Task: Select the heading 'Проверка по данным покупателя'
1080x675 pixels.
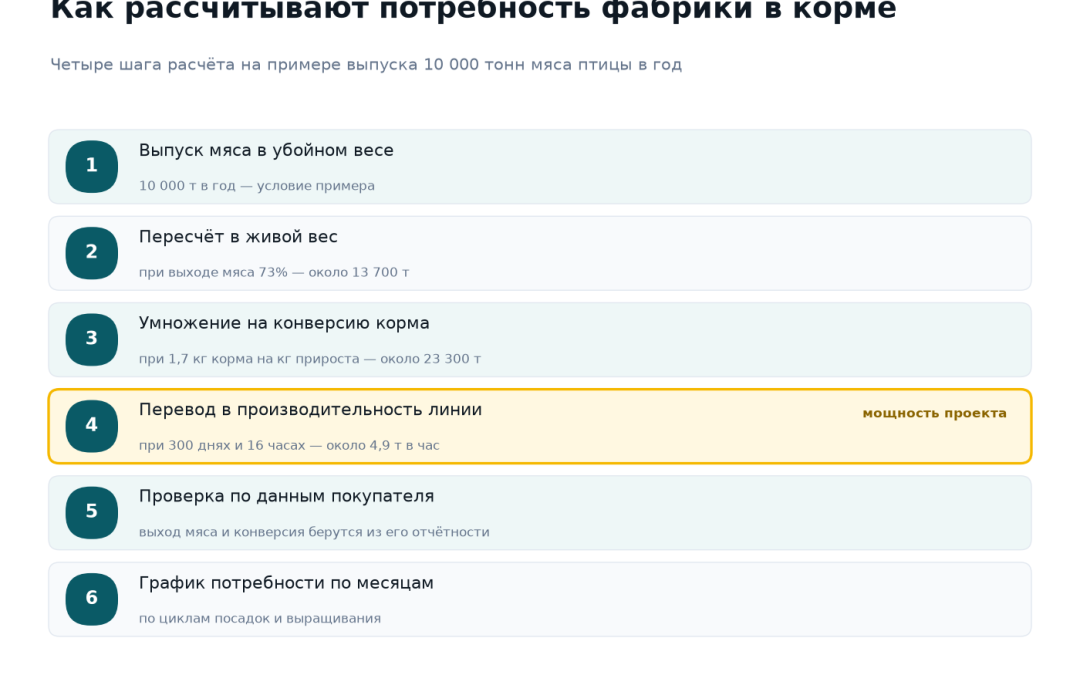Action: point(287,496)
